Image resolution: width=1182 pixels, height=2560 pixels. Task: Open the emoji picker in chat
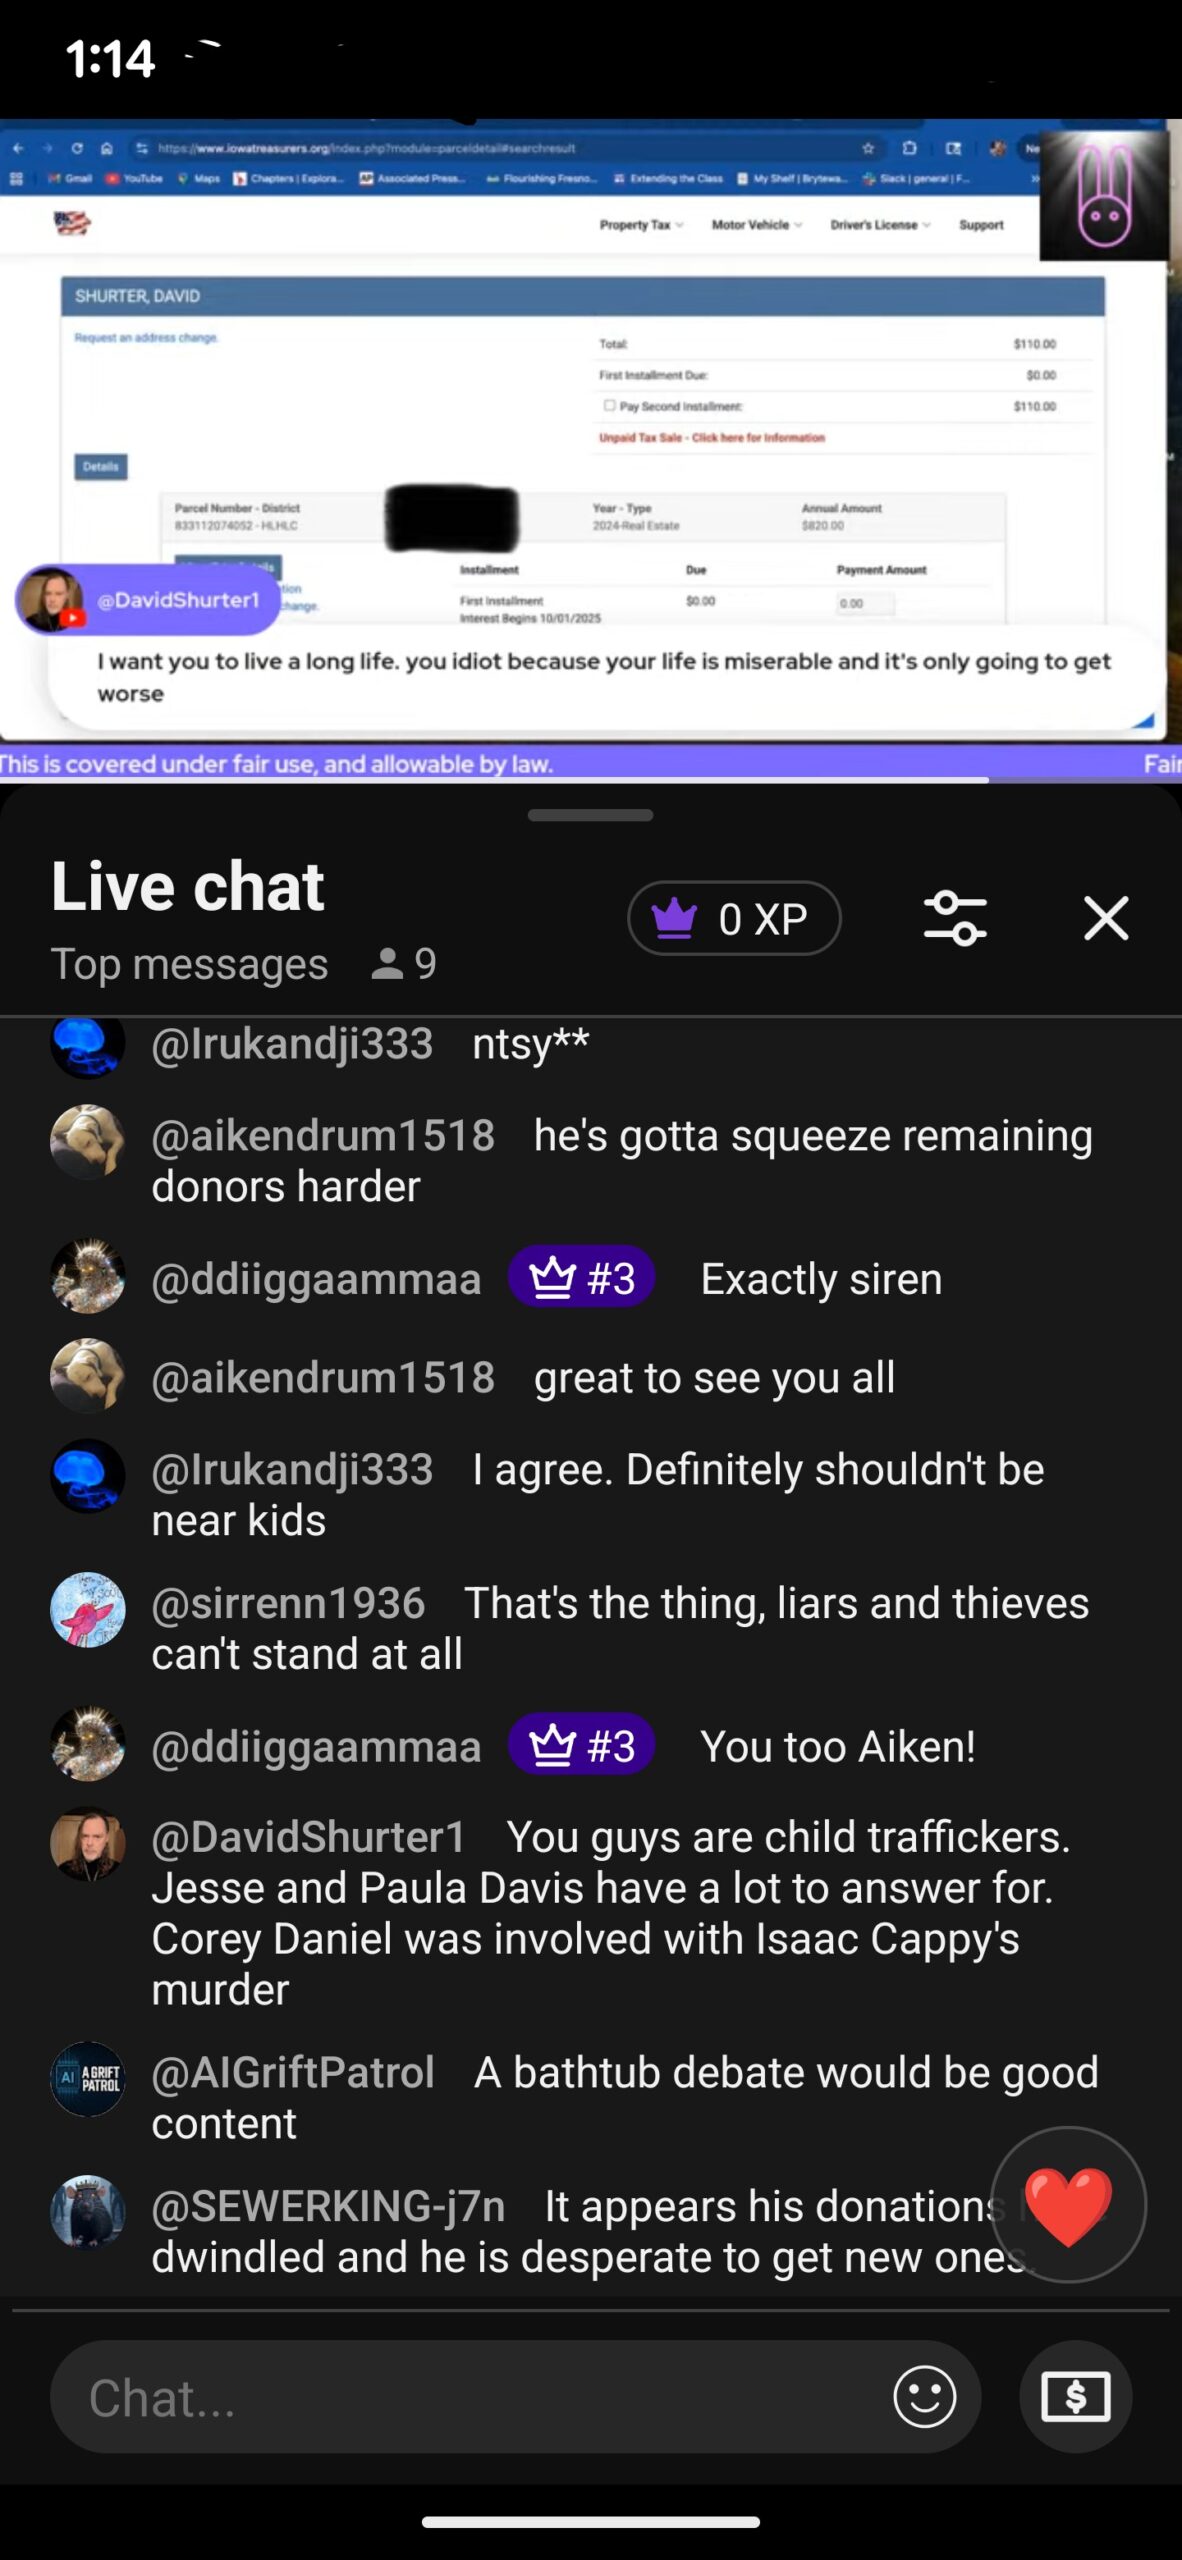point(924,2396)
